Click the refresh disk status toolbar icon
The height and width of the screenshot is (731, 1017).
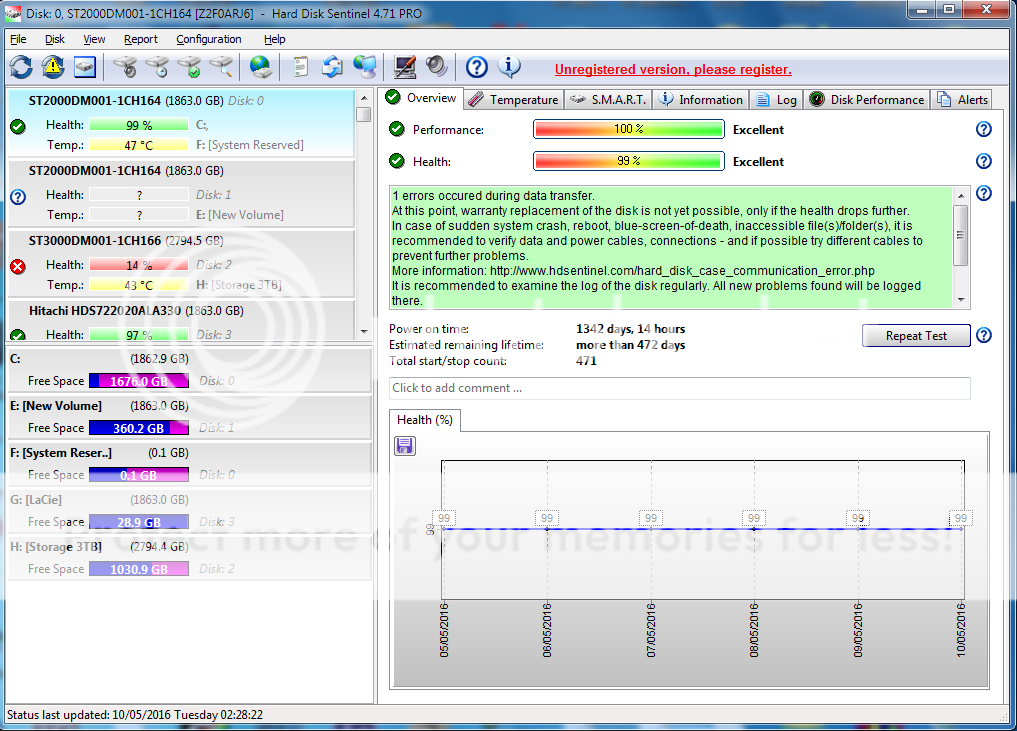tap(20, 66)
